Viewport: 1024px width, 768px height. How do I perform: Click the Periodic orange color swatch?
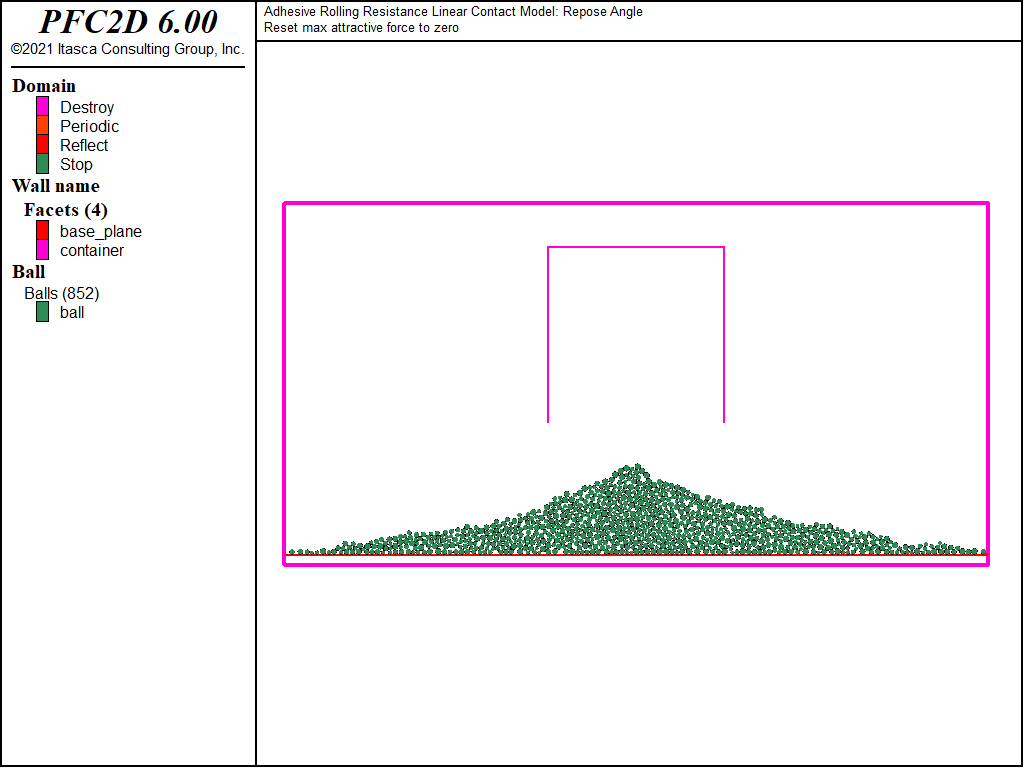42,125
